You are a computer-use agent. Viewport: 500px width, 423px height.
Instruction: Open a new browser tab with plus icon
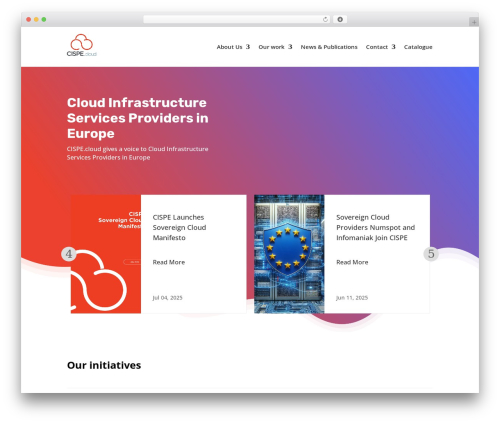474,22
